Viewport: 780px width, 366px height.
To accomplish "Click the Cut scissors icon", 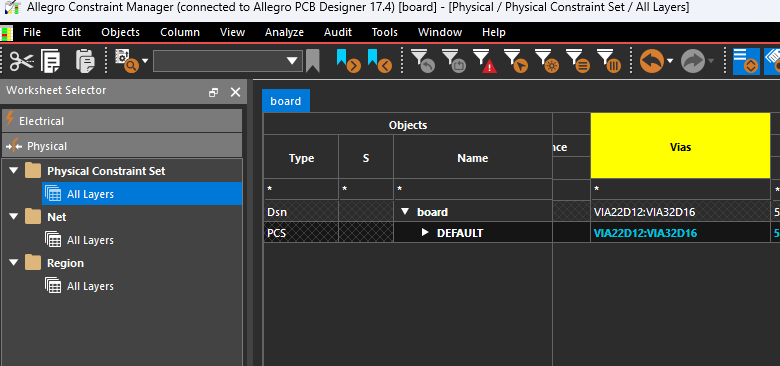I will tap(21, 62).
